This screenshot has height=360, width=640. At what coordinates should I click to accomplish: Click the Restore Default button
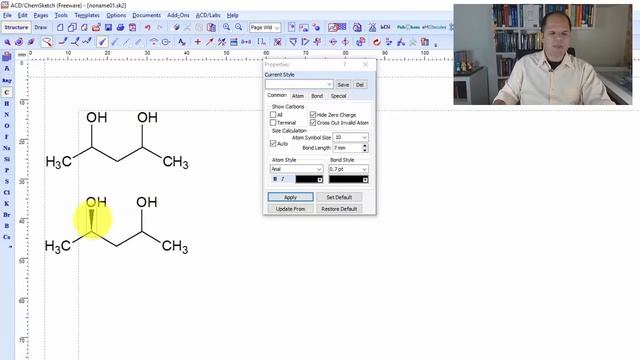339,209
